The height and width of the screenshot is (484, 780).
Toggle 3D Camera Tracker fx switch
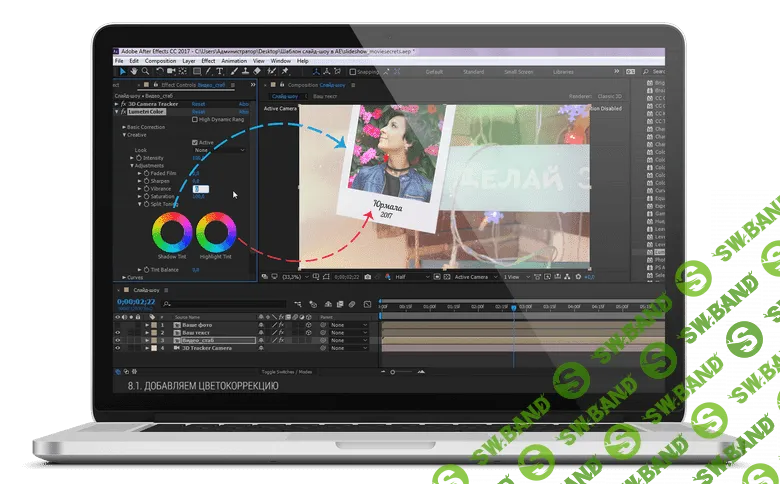coord(124,104)
